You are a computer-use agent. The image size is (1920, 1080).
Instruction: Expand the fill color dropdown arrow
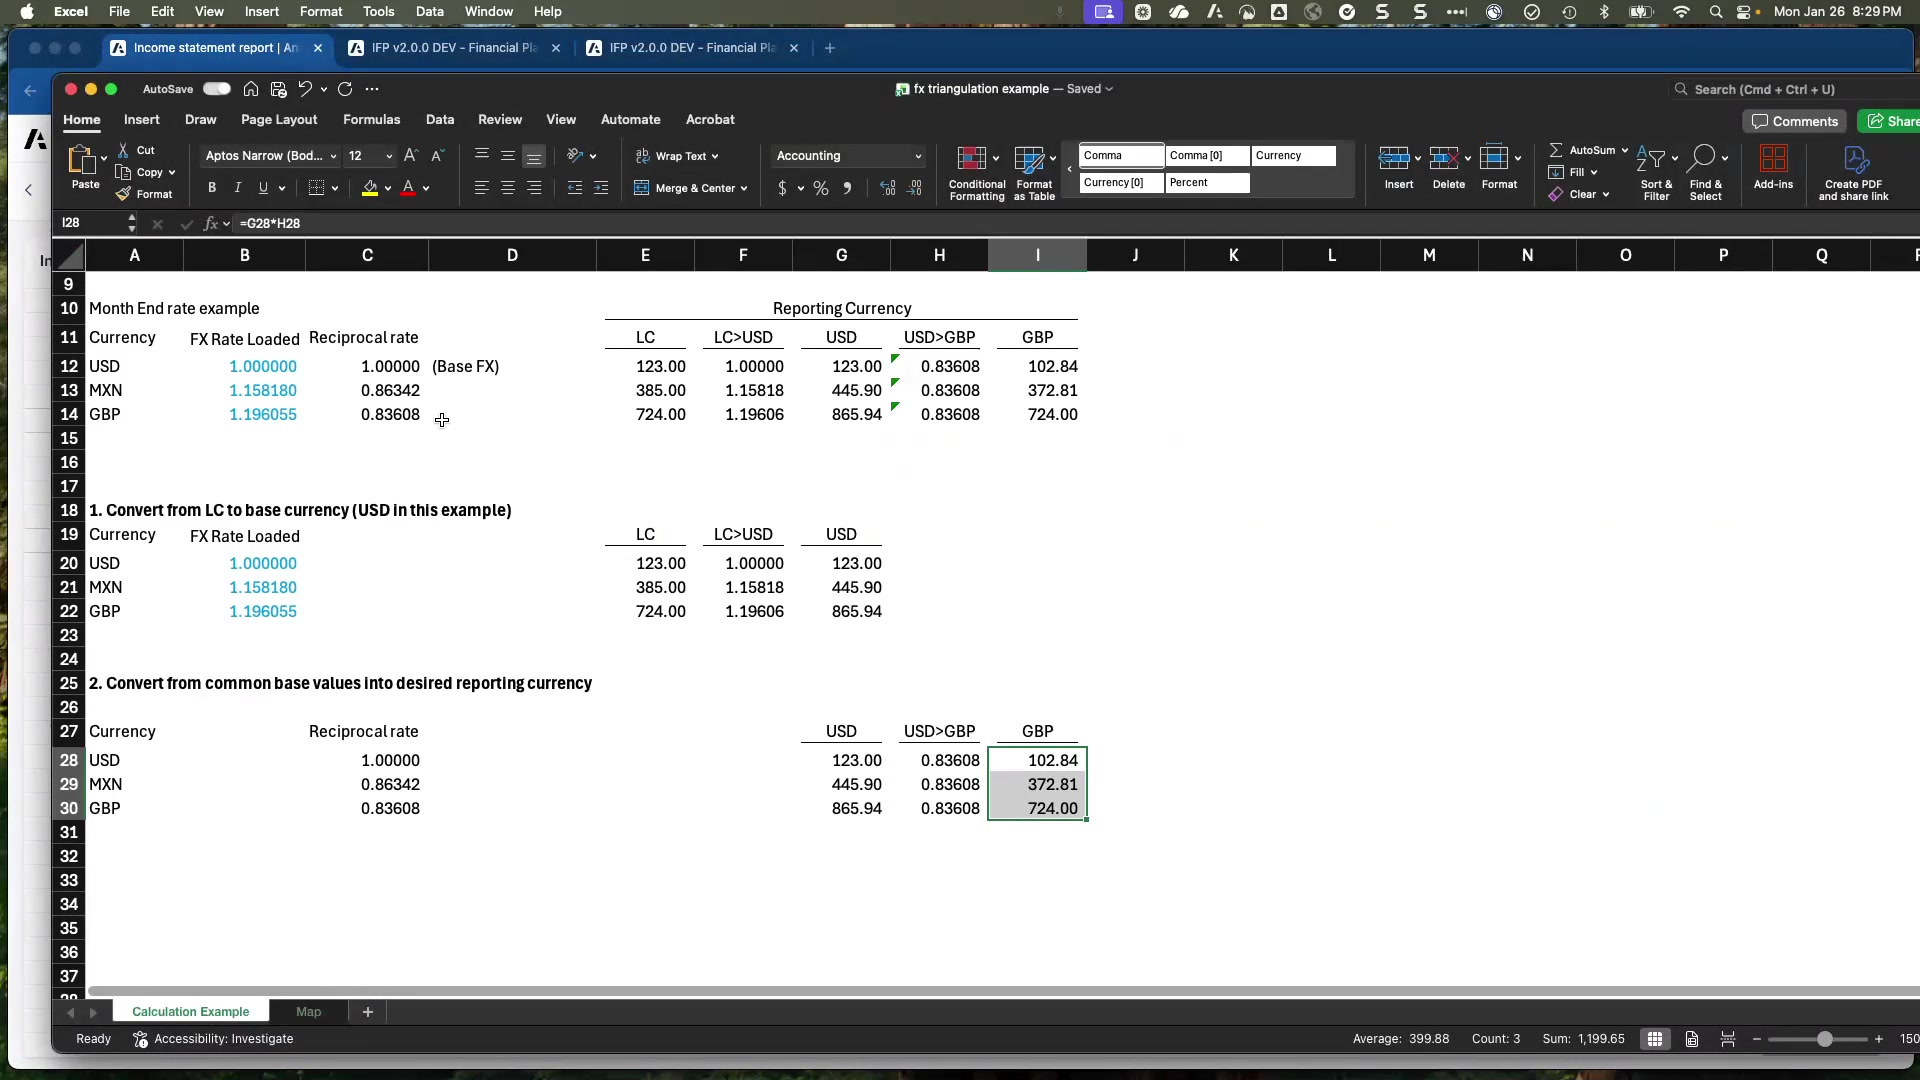388,190
